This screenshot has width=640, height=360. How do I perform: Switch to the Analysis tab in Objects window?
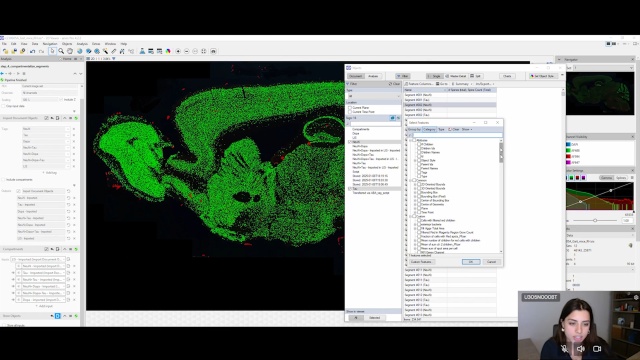(373, 76)
